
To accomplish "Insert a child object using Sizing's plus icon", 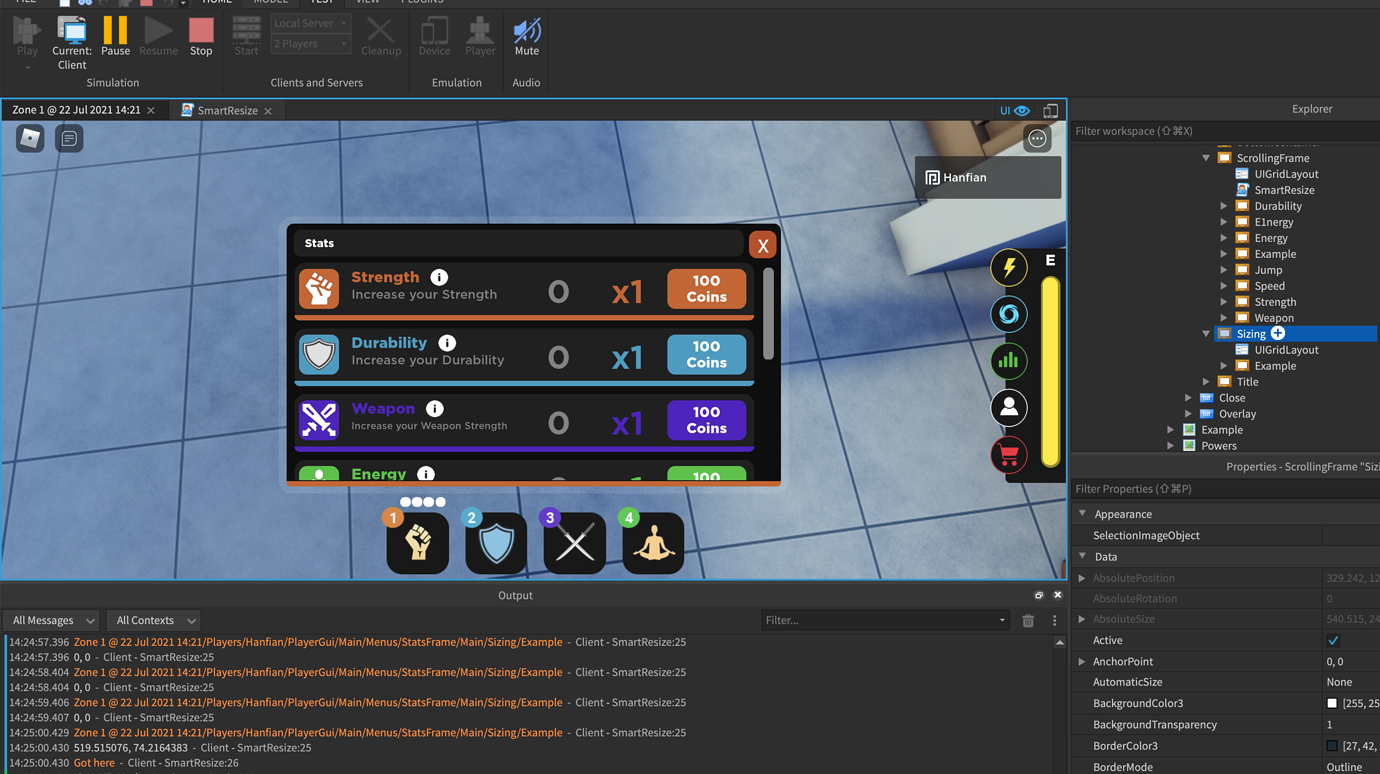I will [x=1277, y=333].
